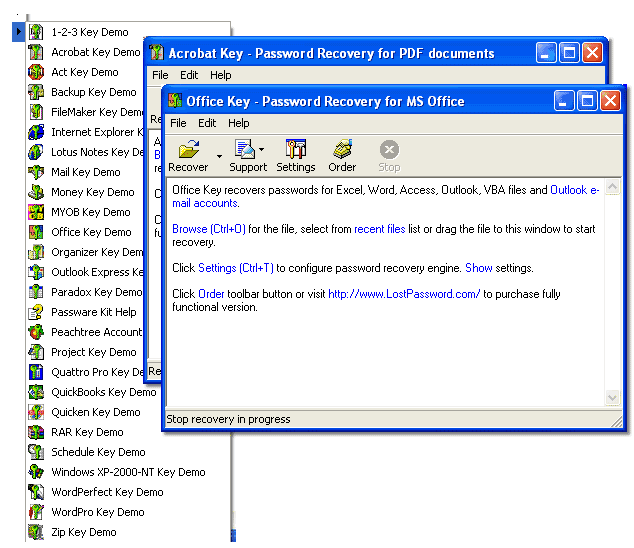Open the Passware Kit Help icon
Screen dimensions: 634x548
coord(36,312)
